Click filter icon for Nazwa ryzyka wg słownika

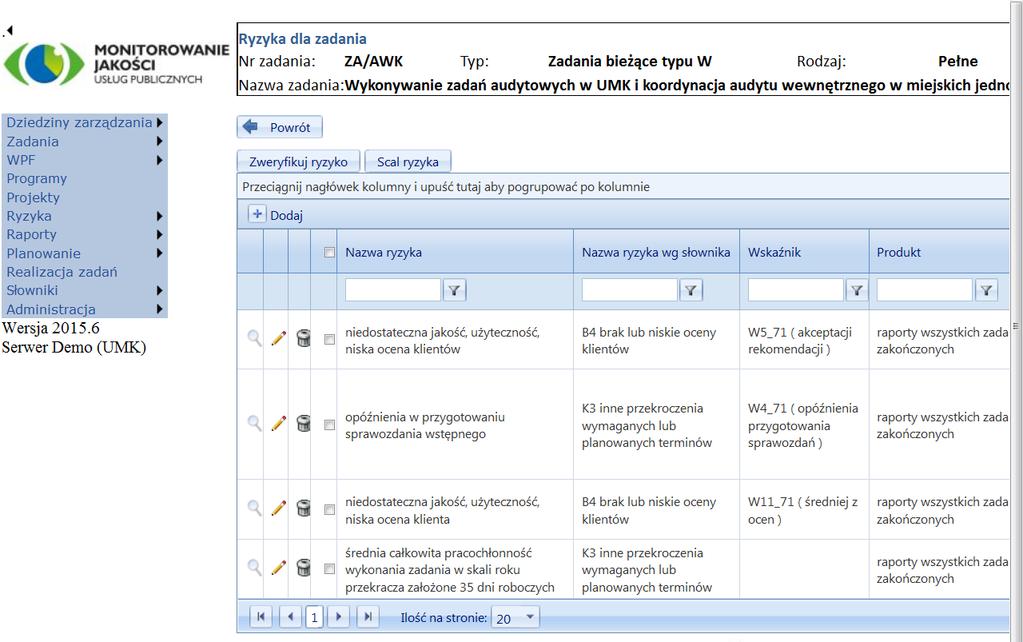691,290
